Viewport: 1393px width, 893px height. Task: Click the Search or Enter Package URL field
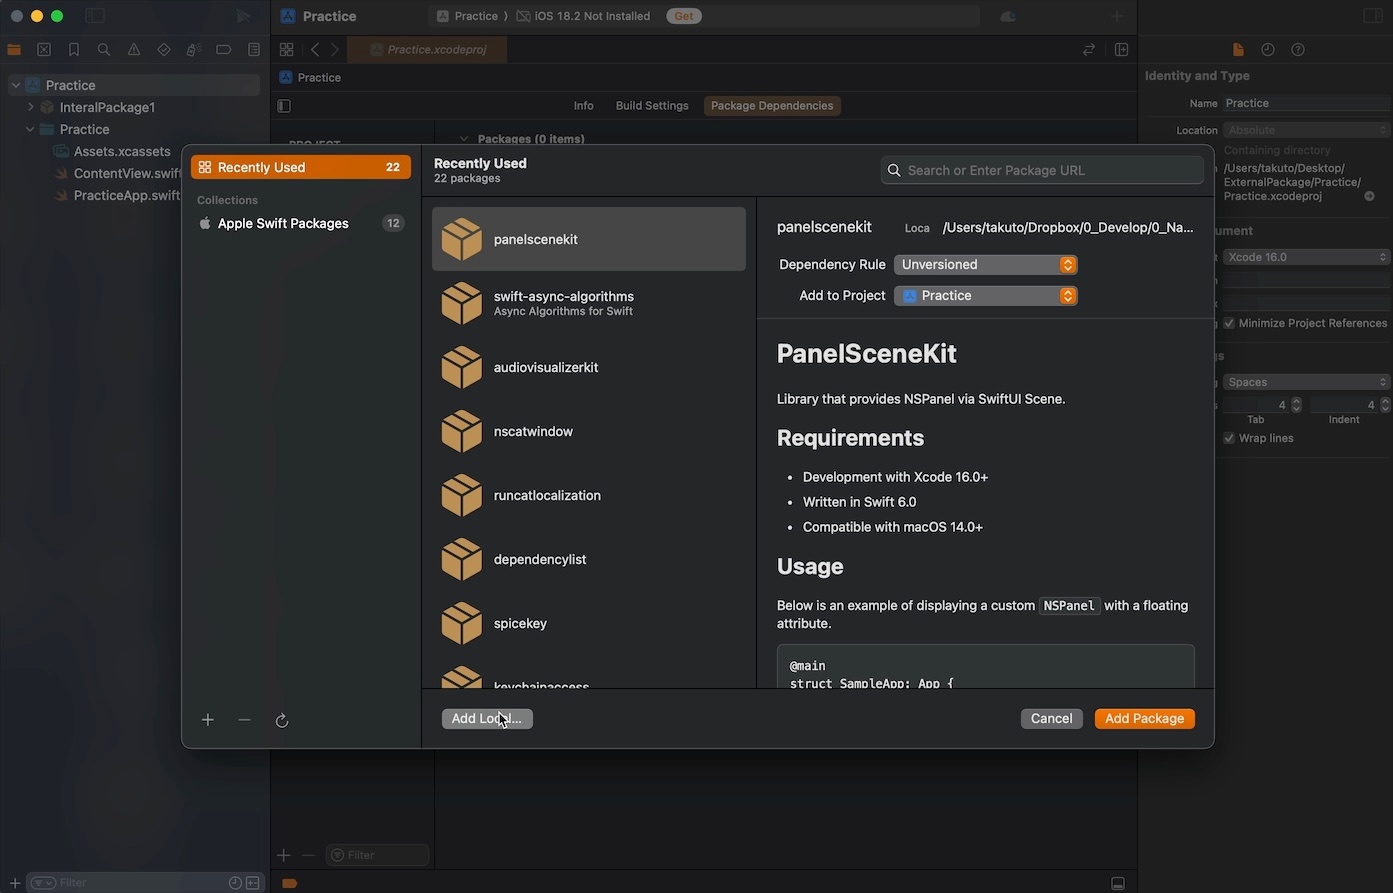(x=1042, y=170)
